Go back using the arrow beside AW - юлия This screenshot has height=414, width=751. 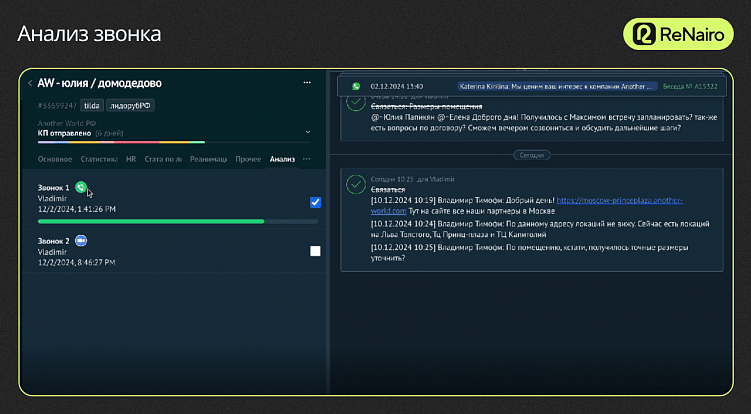30,83
